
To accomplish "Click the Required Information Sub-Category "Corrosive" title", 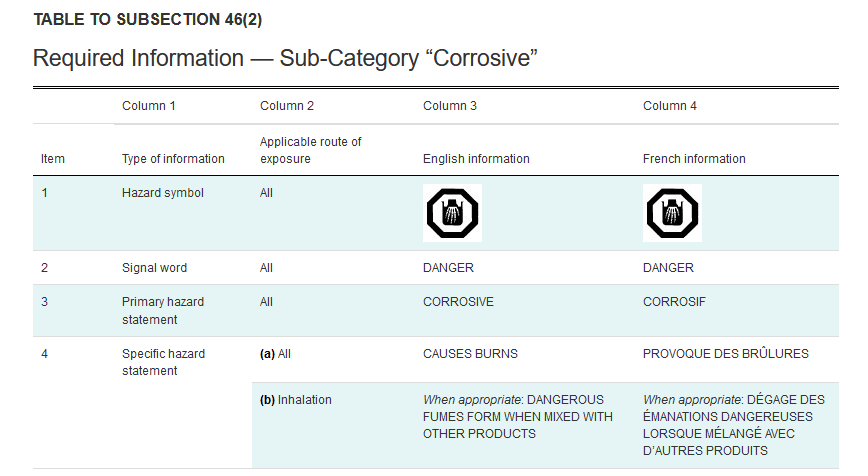I will coord(286,58).
